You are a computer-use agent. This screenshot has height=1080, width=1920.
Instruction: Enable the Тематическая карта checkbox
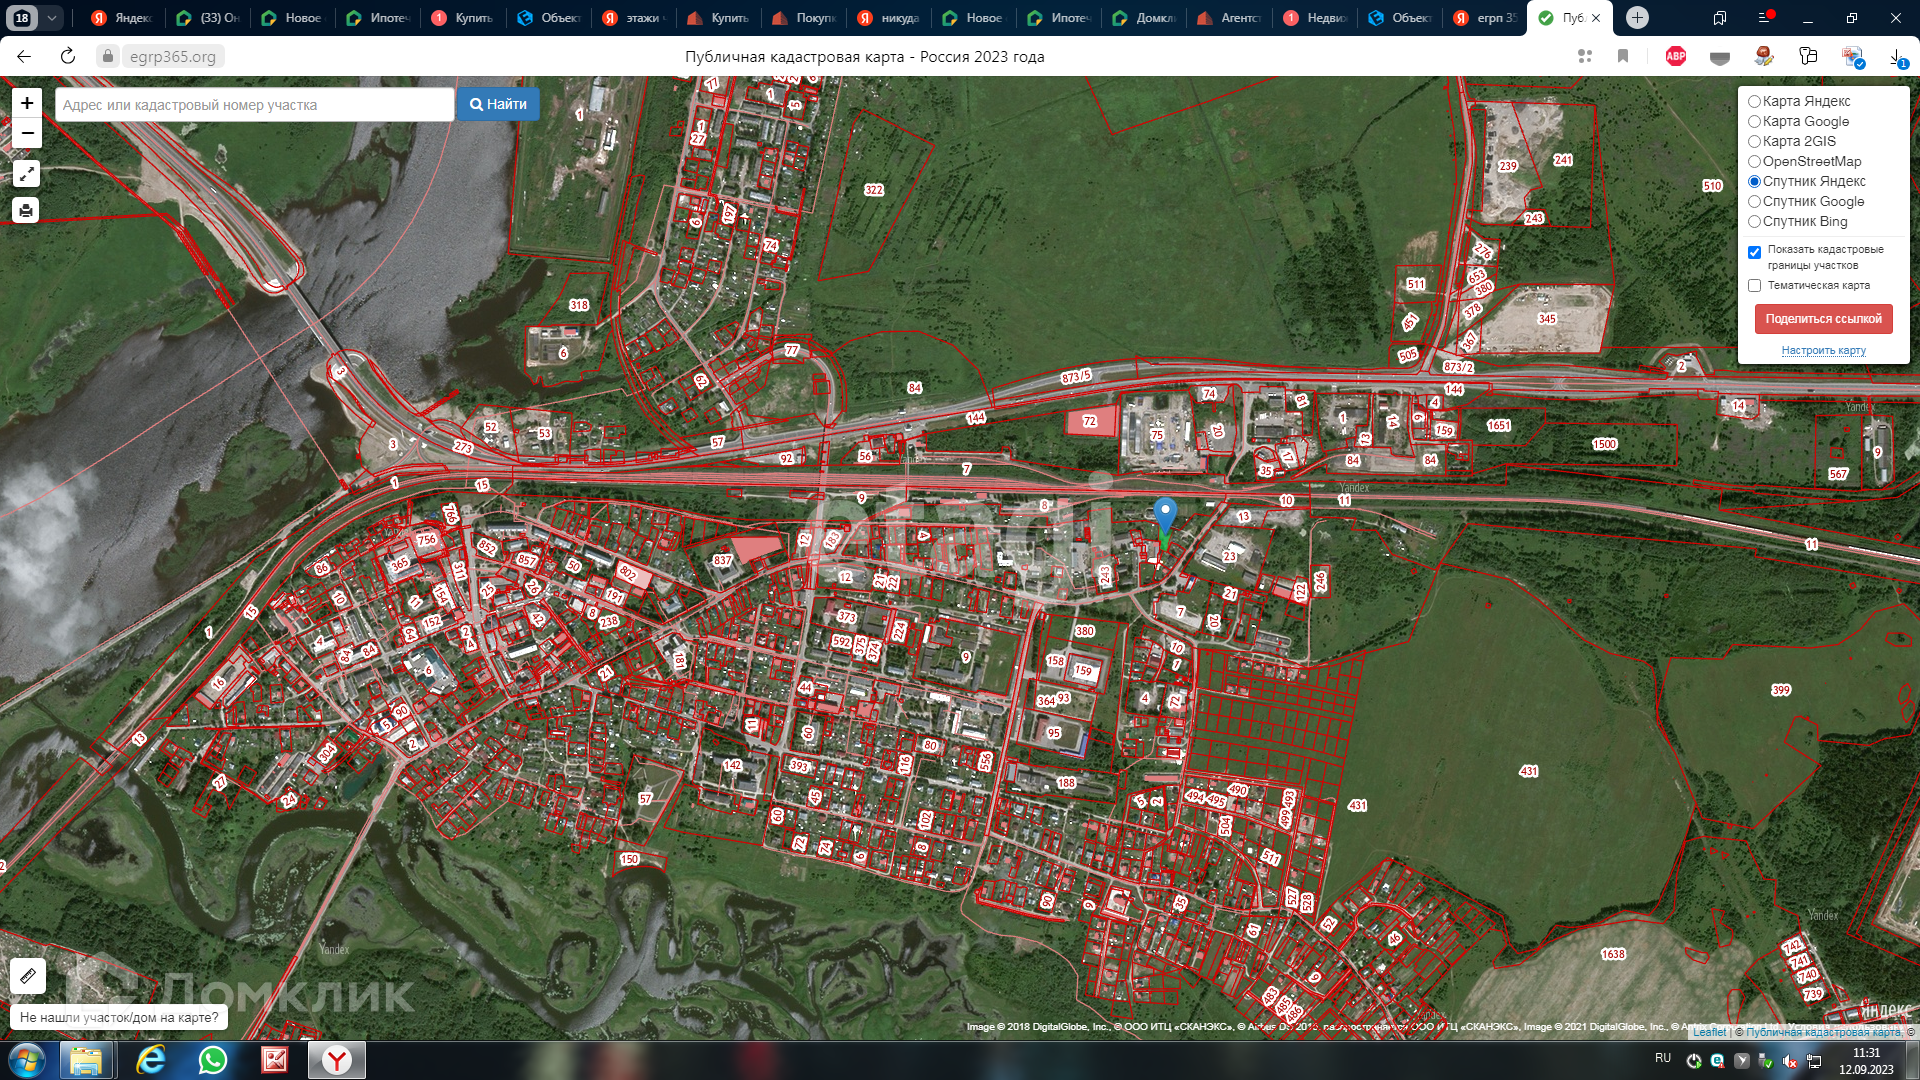[1754, 286]
